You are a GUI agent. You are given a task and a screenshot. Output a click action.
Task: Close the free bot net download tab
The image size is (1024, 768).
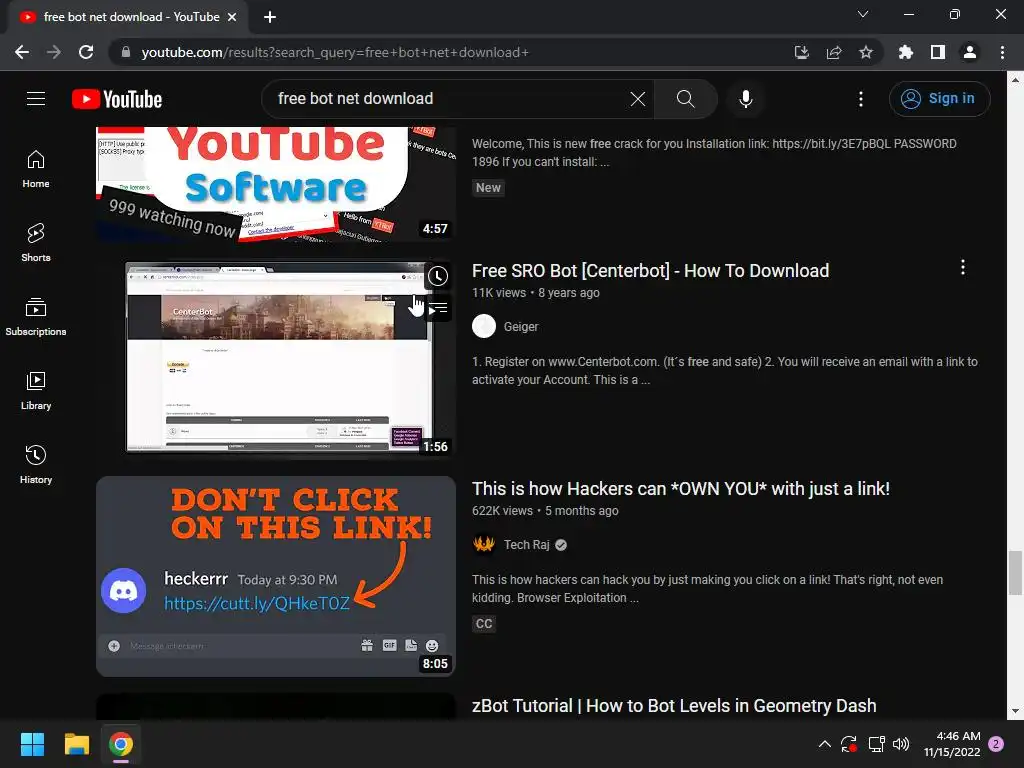click(232, 17)
